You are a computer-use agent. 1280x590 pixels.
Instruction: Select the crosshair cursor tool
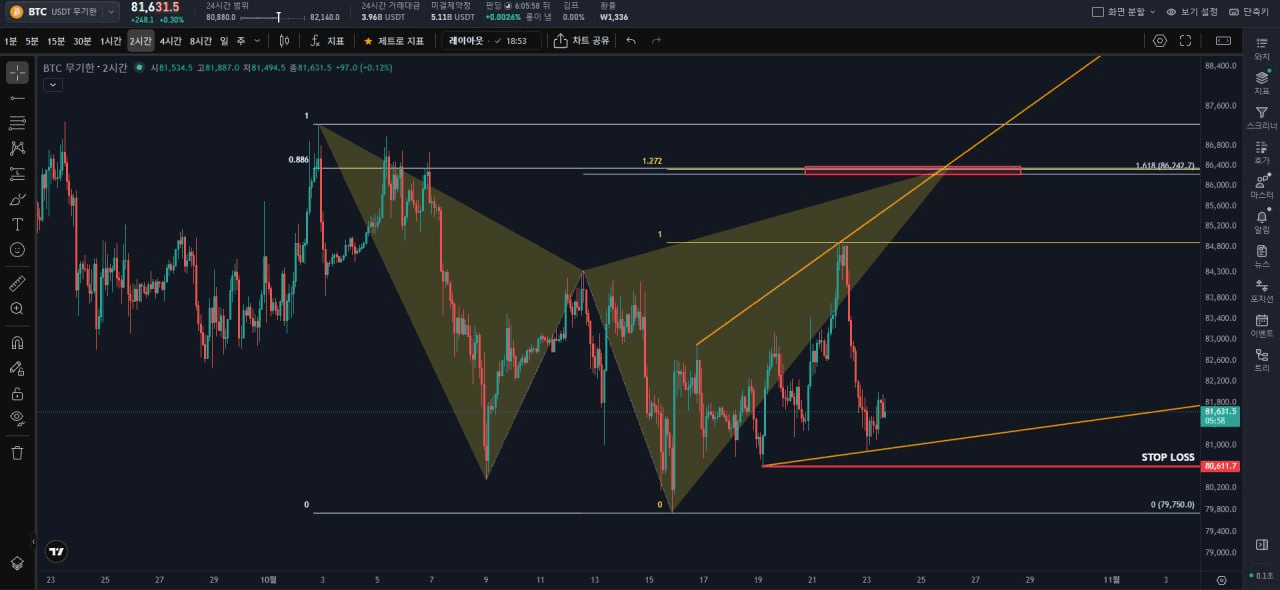[17, 73]
